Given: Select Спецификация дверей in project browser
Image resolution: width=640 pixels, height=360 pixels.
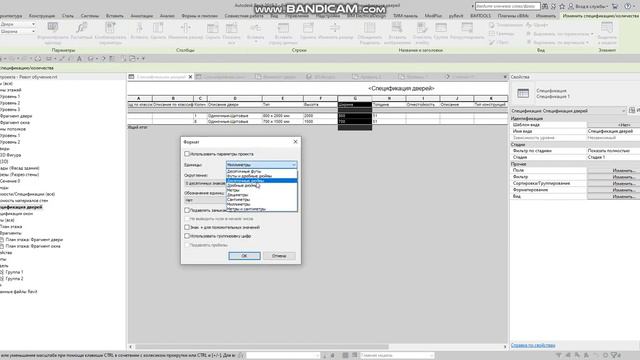Looking at the screenshot, I should [x=21, y=207].
